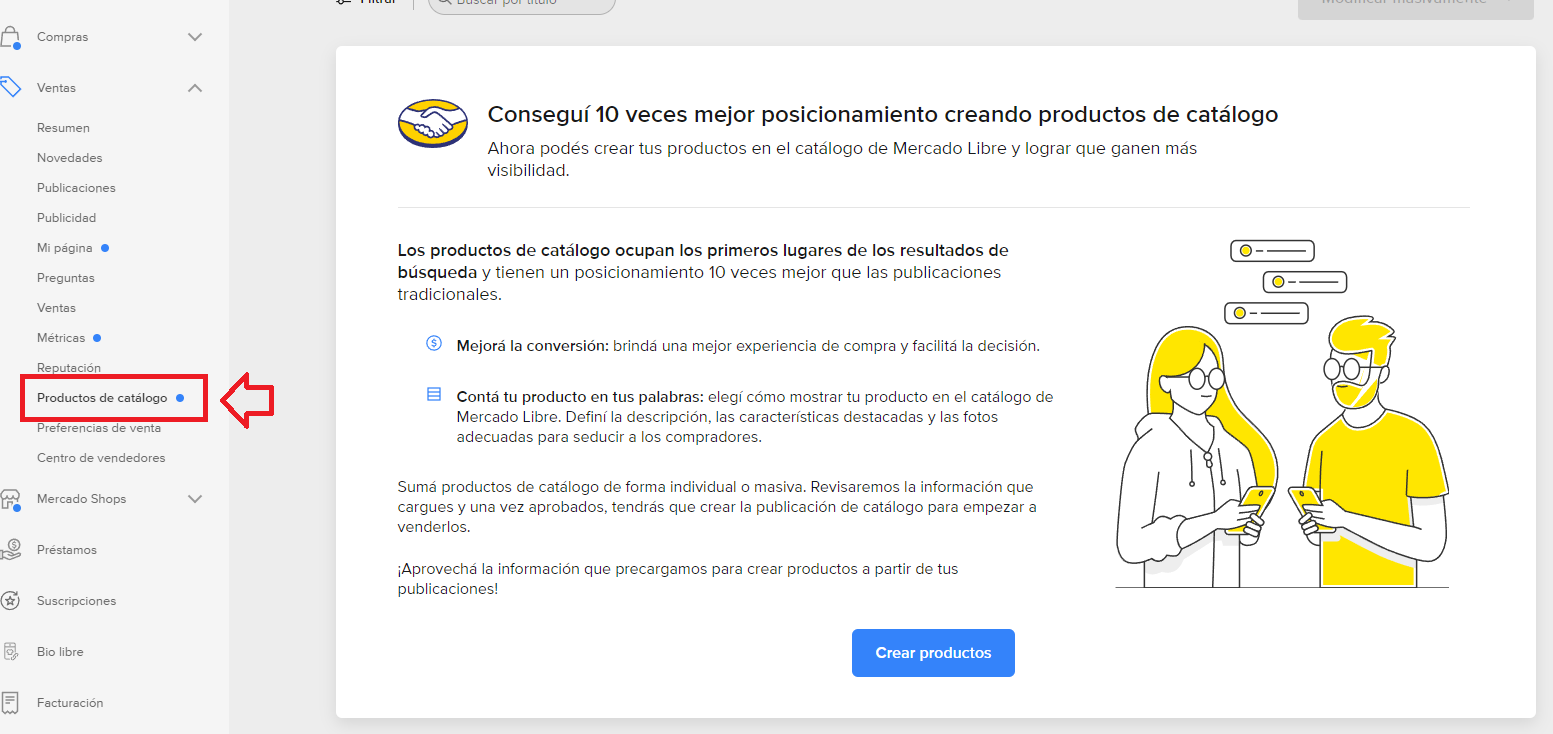Click the illustration of two people with phones
This screenshot has height=734, width=1553.
[x=1282, y=414]
